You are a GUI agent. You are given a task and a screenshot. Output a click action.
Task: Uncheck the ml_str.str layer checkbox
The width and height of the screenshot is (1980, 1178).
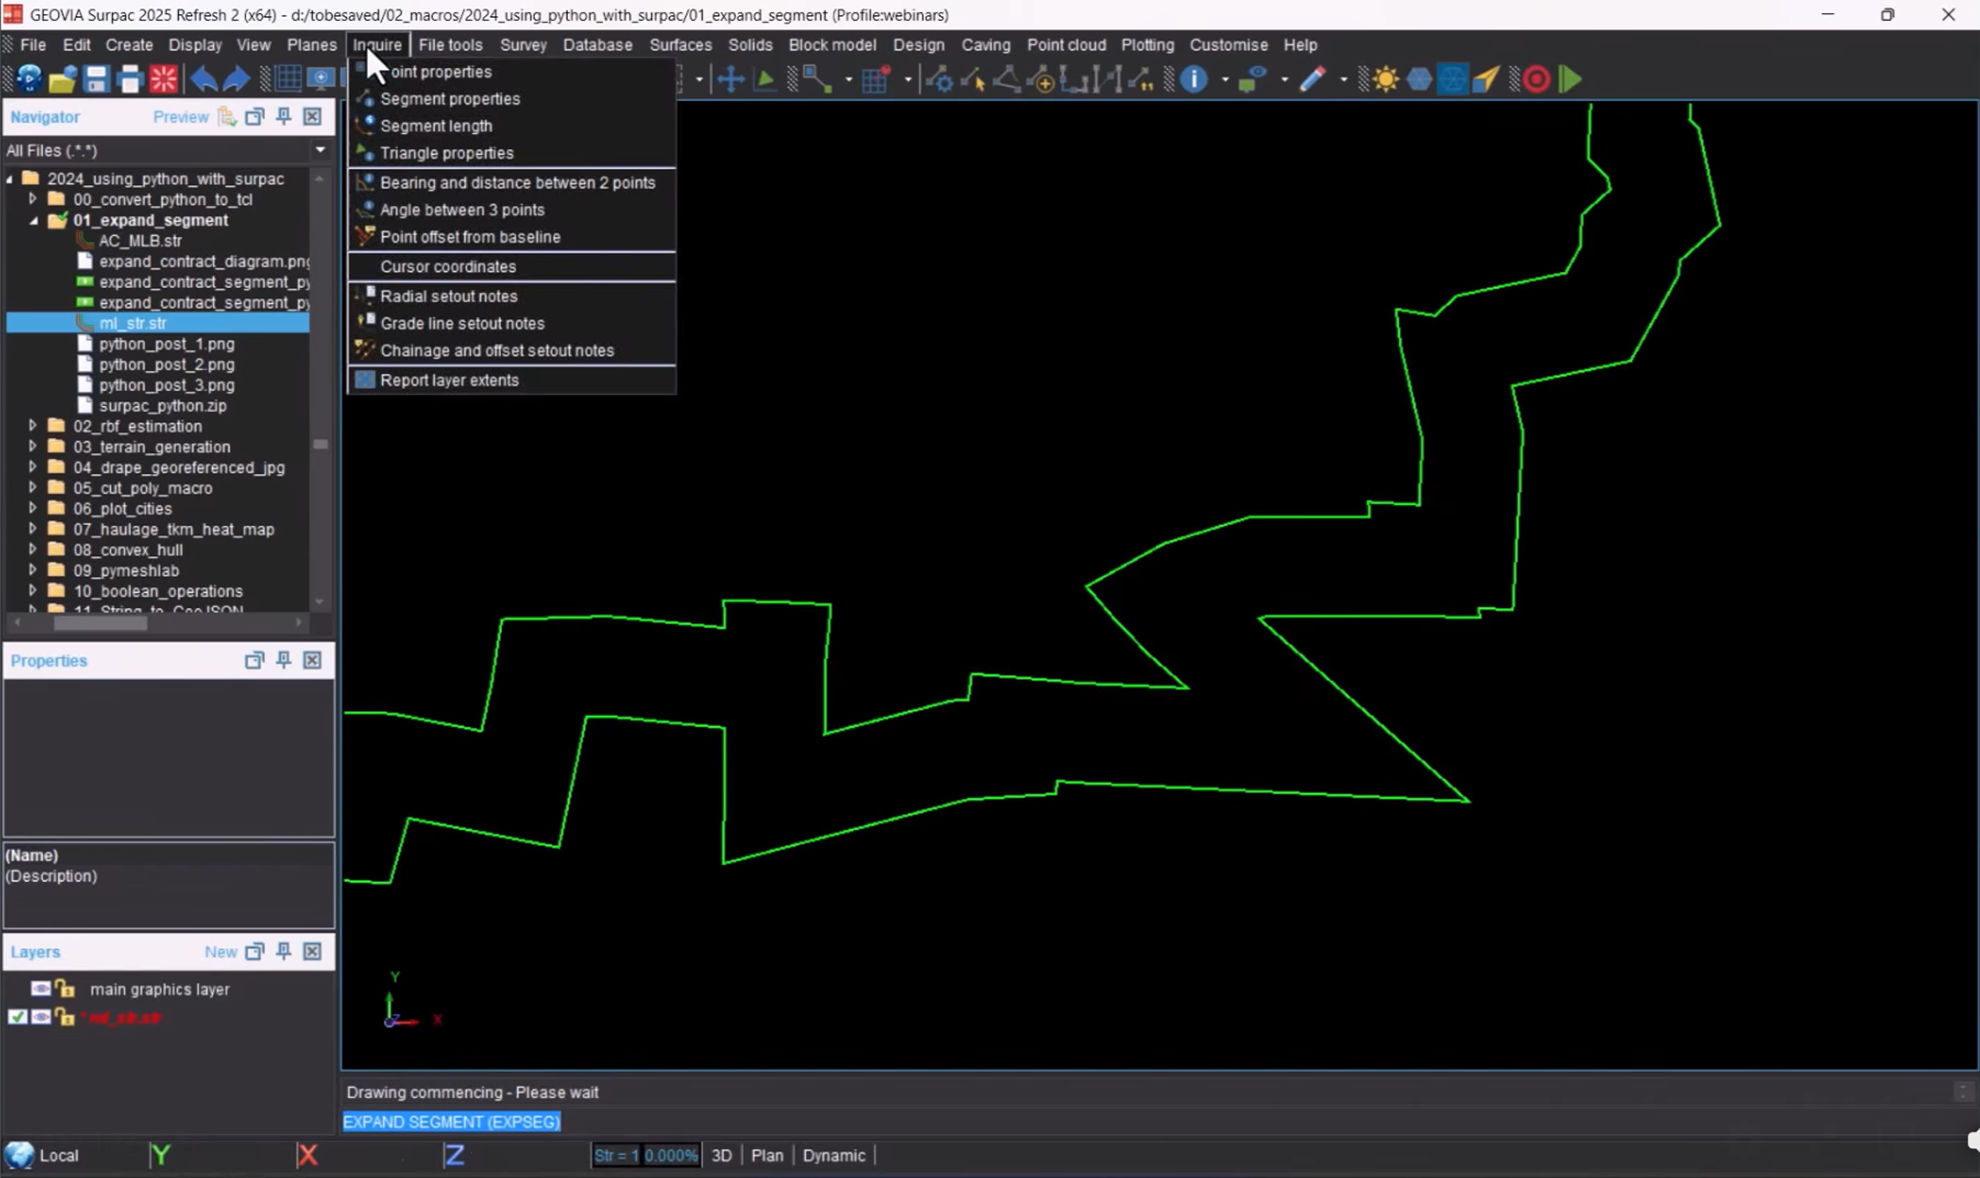coord(17,1017)
